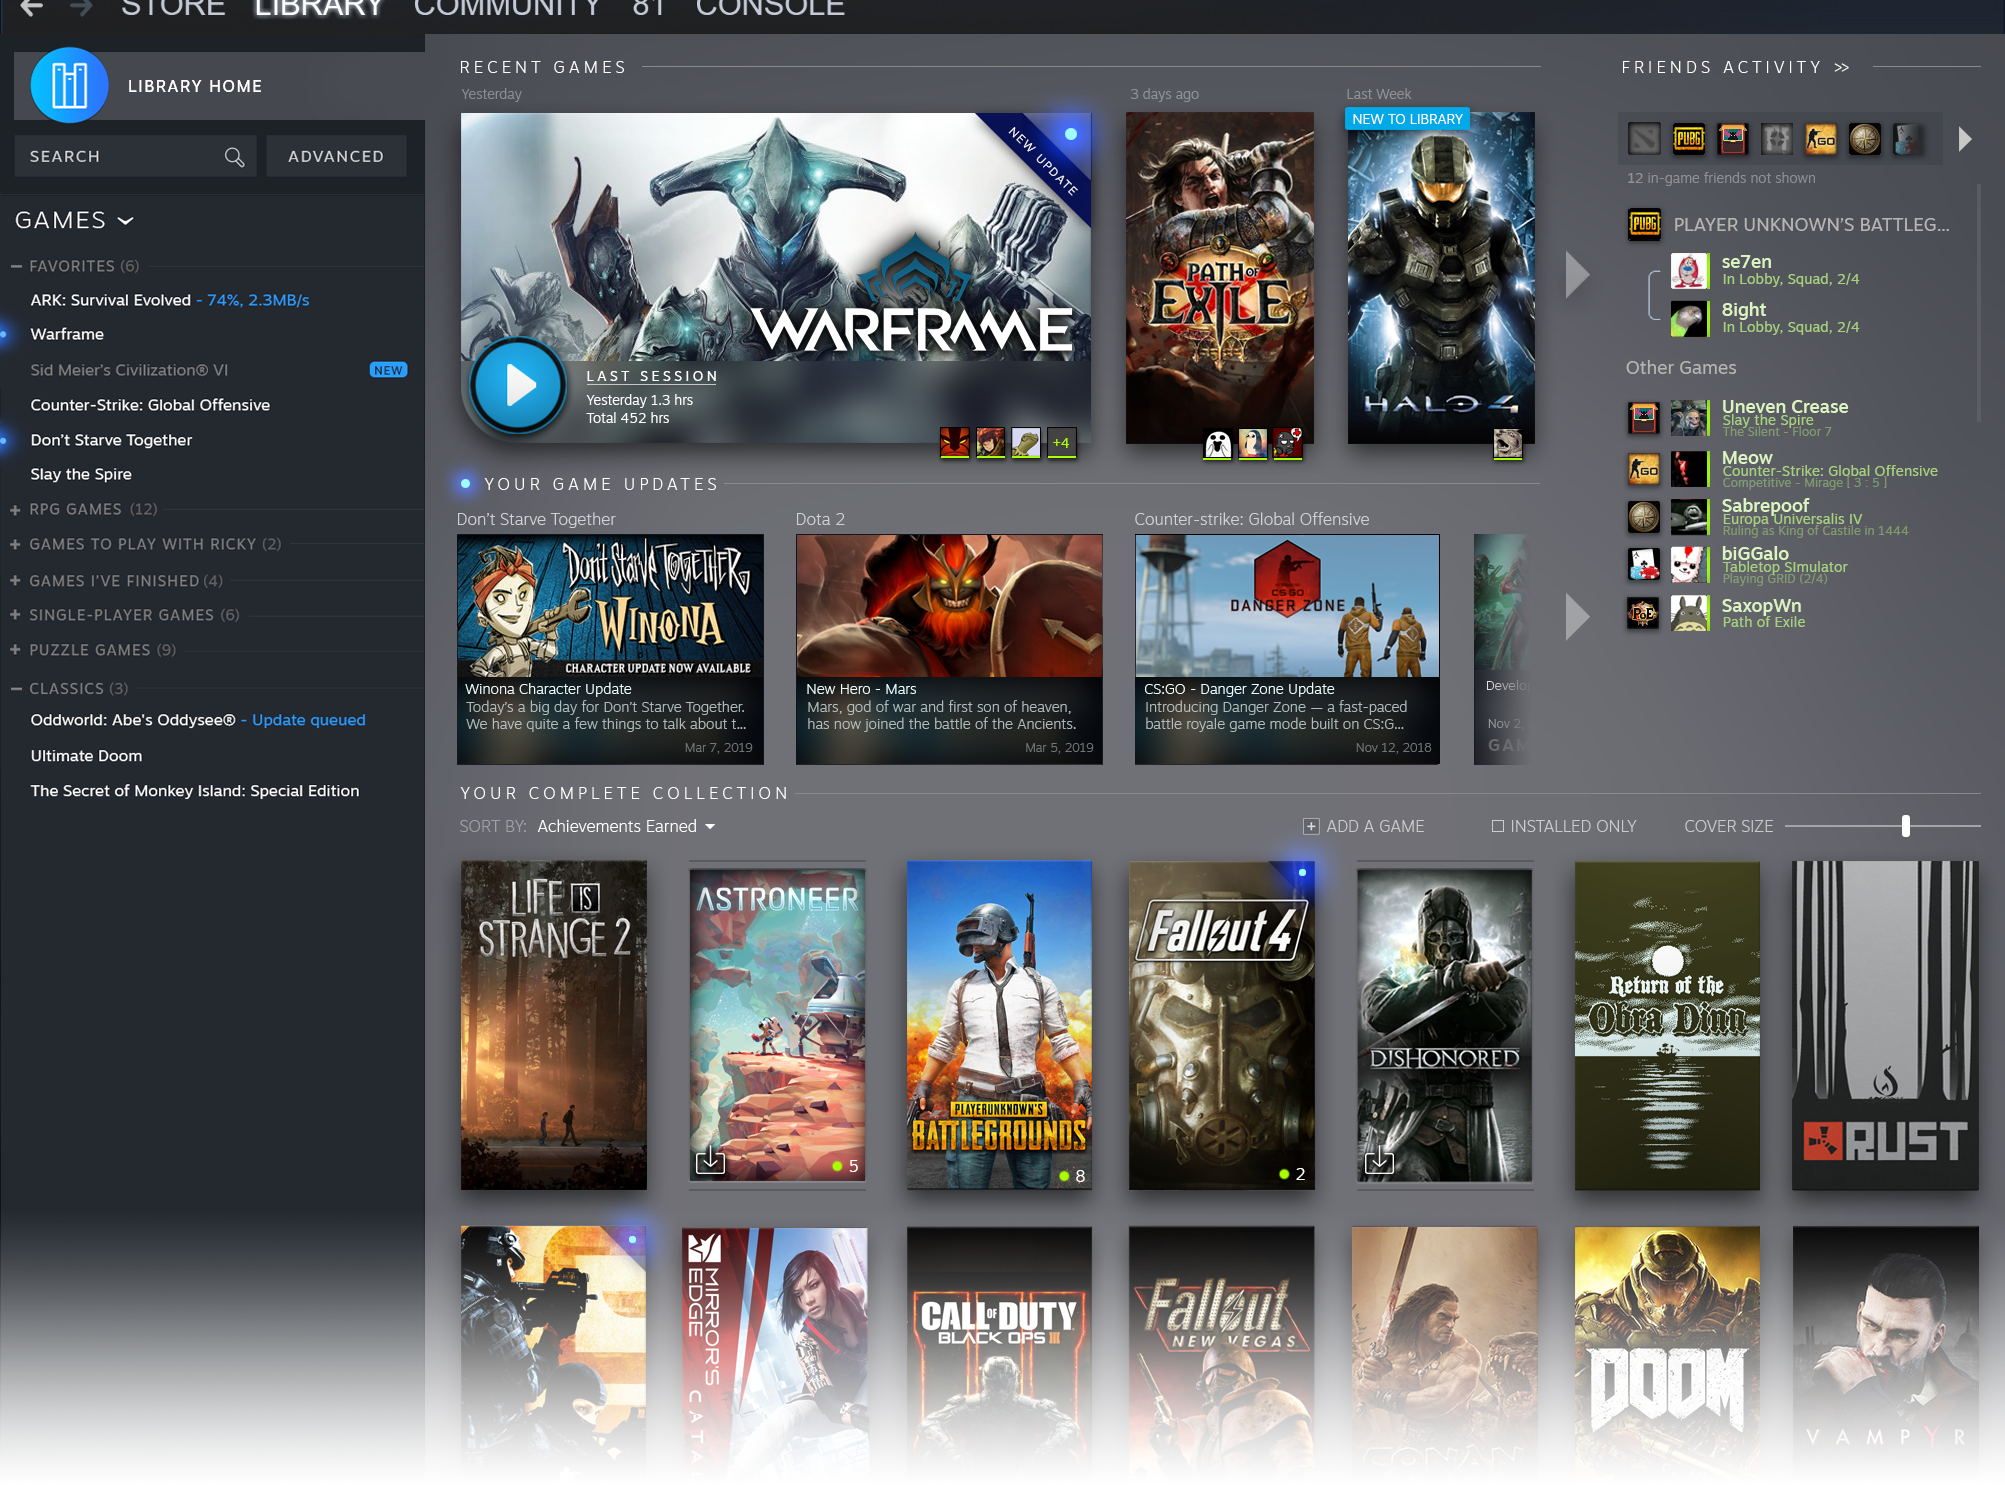Viewport: 2005px width, 1503px height.
Task: Expand the Puzzle Games category
Action: (x=16, y=650)
